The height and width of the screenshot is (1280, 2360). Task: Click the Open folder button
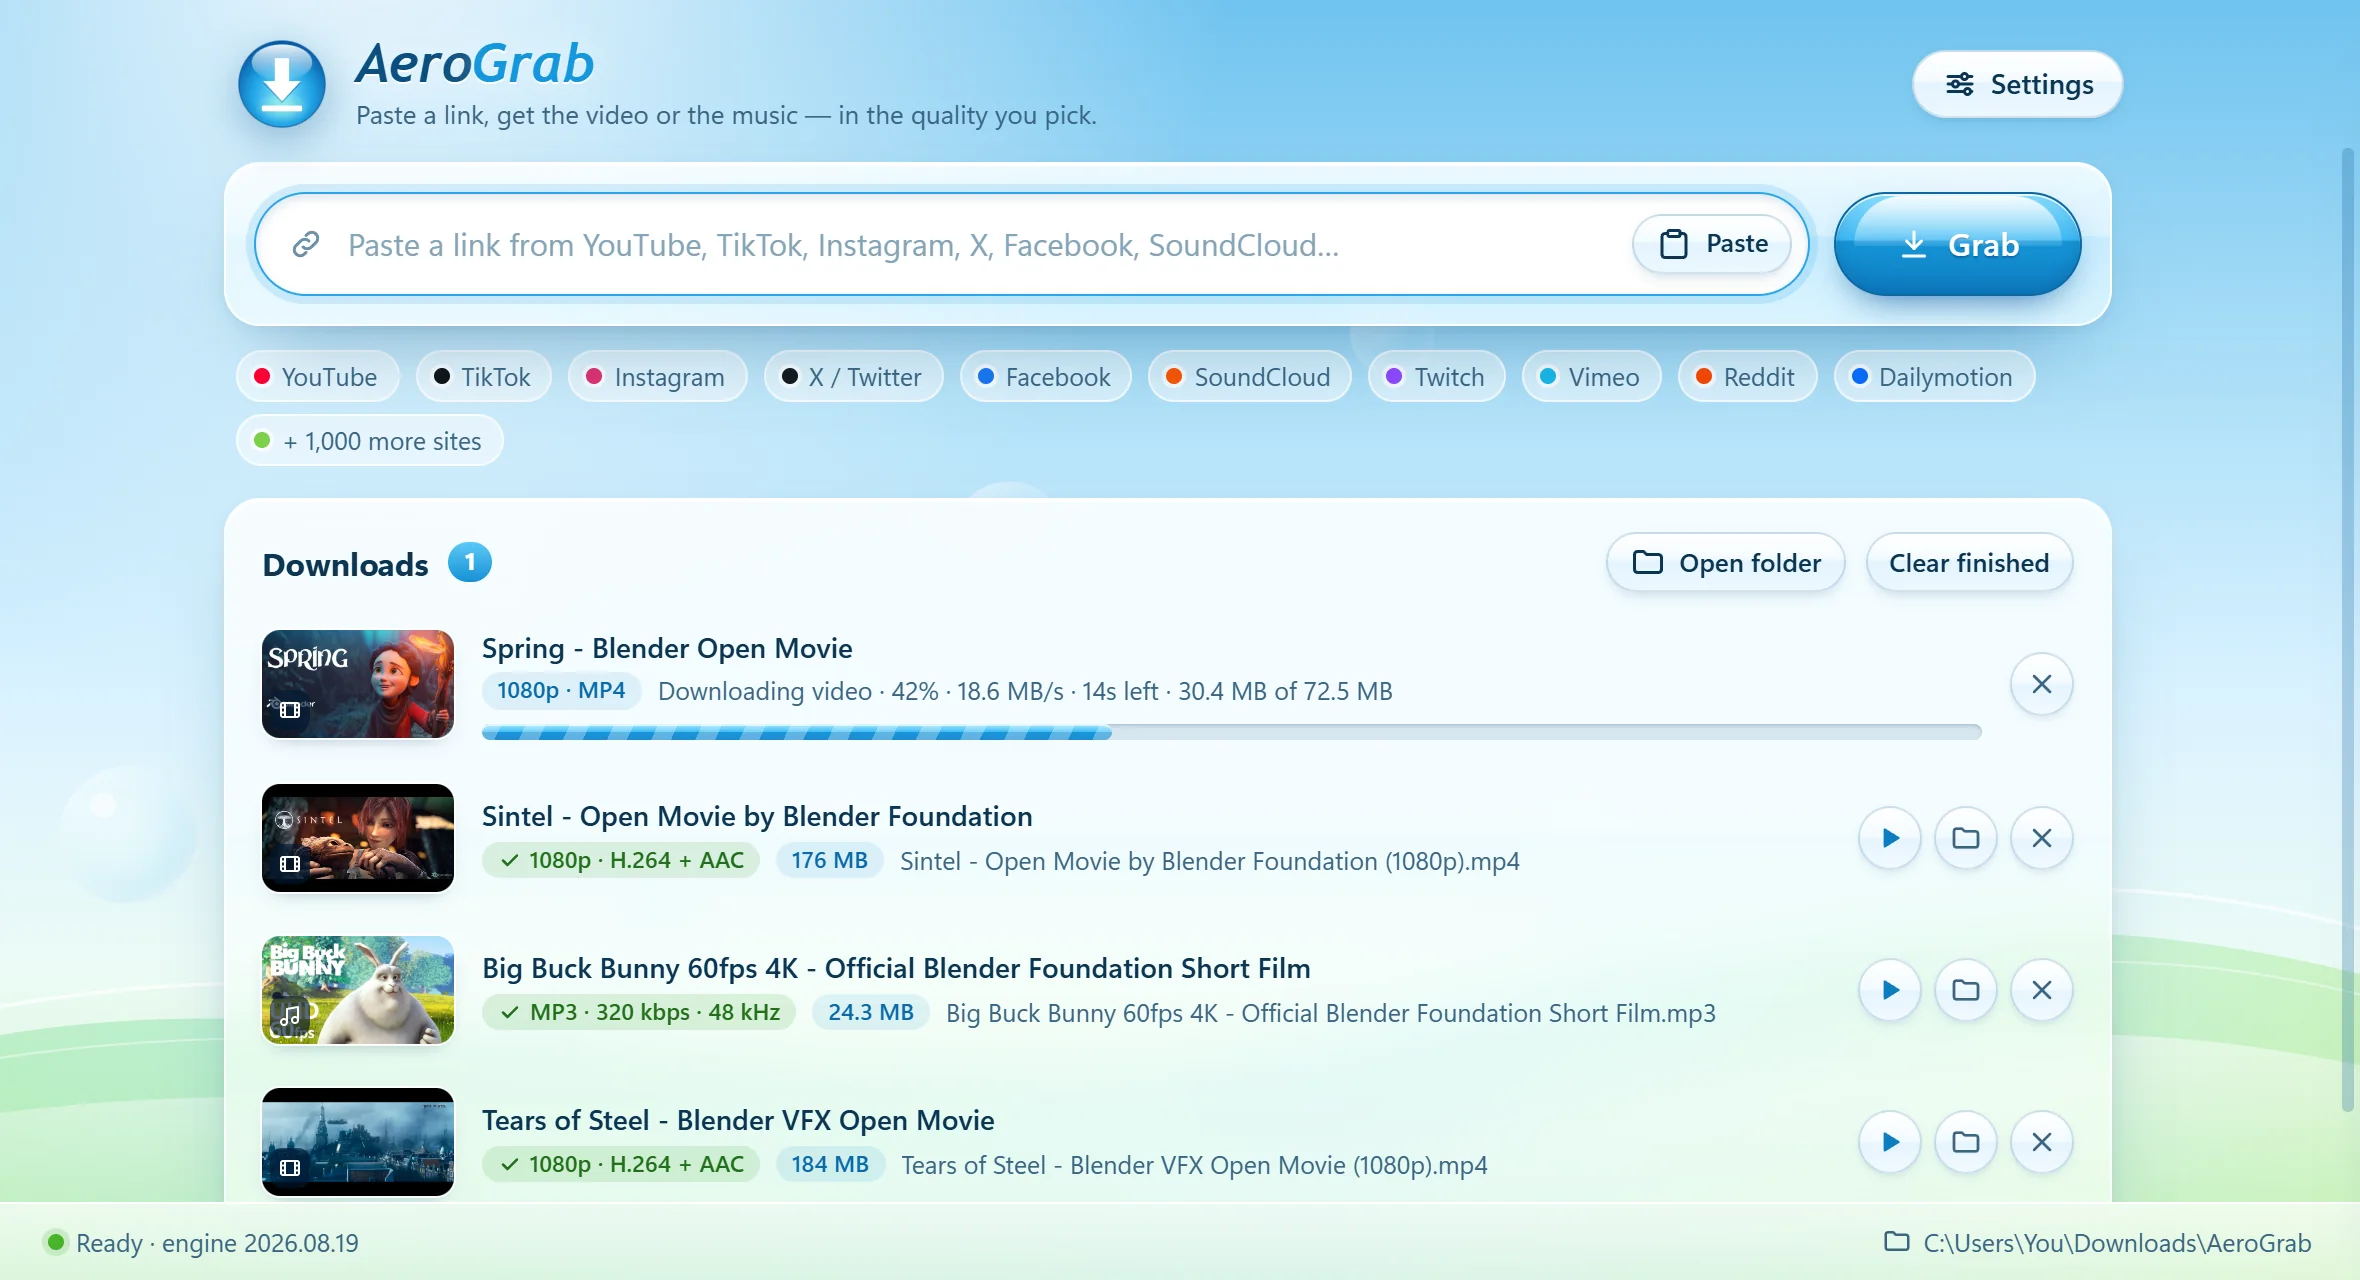coord(1726,562)
